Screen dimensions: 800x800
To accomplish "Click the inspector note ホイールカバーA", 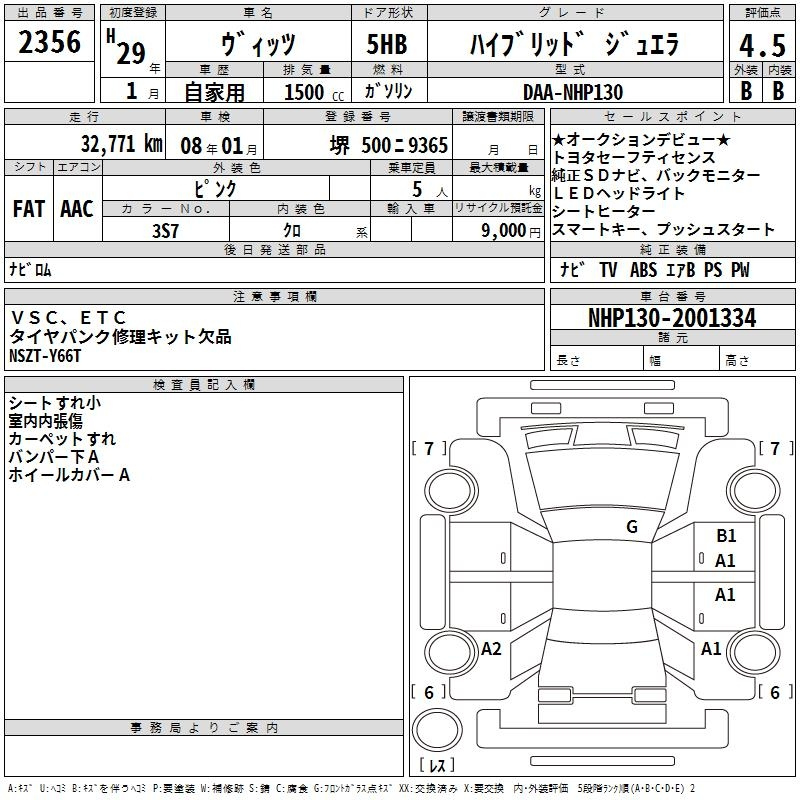I will pos(69,475).
